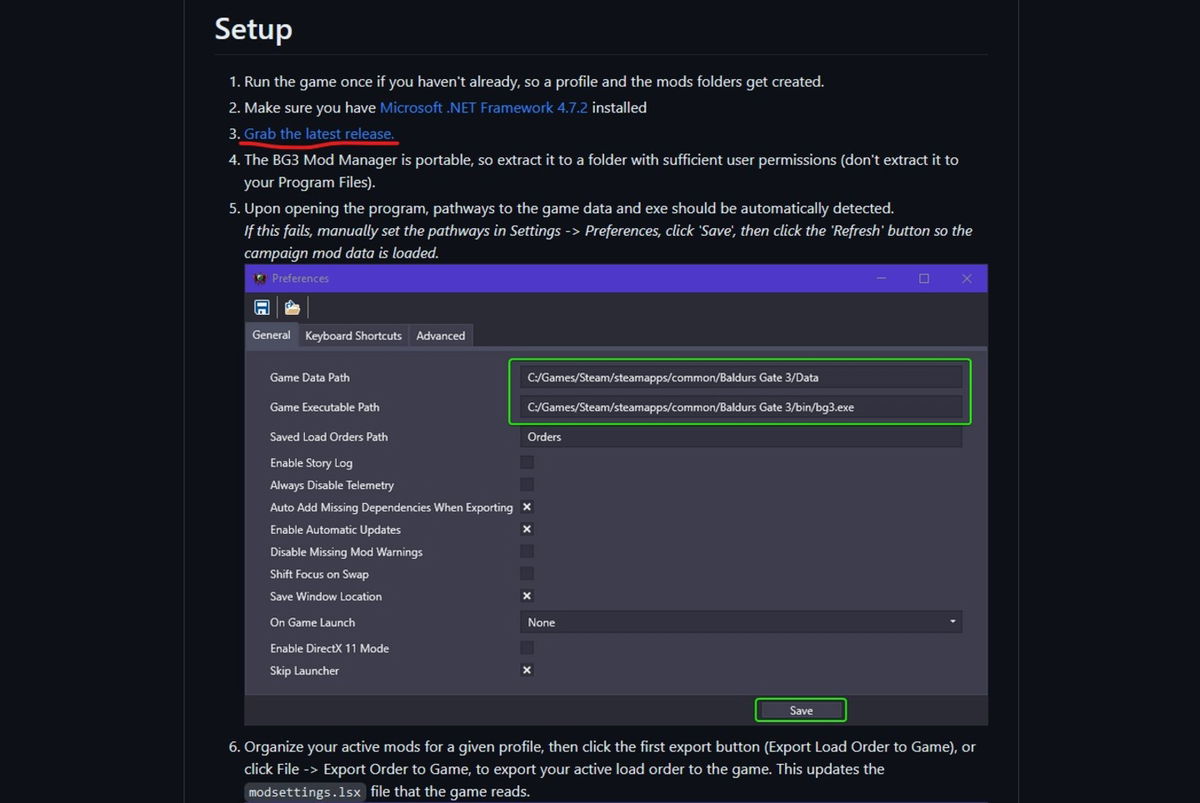Open the On Game Launch dropdown
The width and height of the screenshot is (1200, 803).
tap(740, 621)
